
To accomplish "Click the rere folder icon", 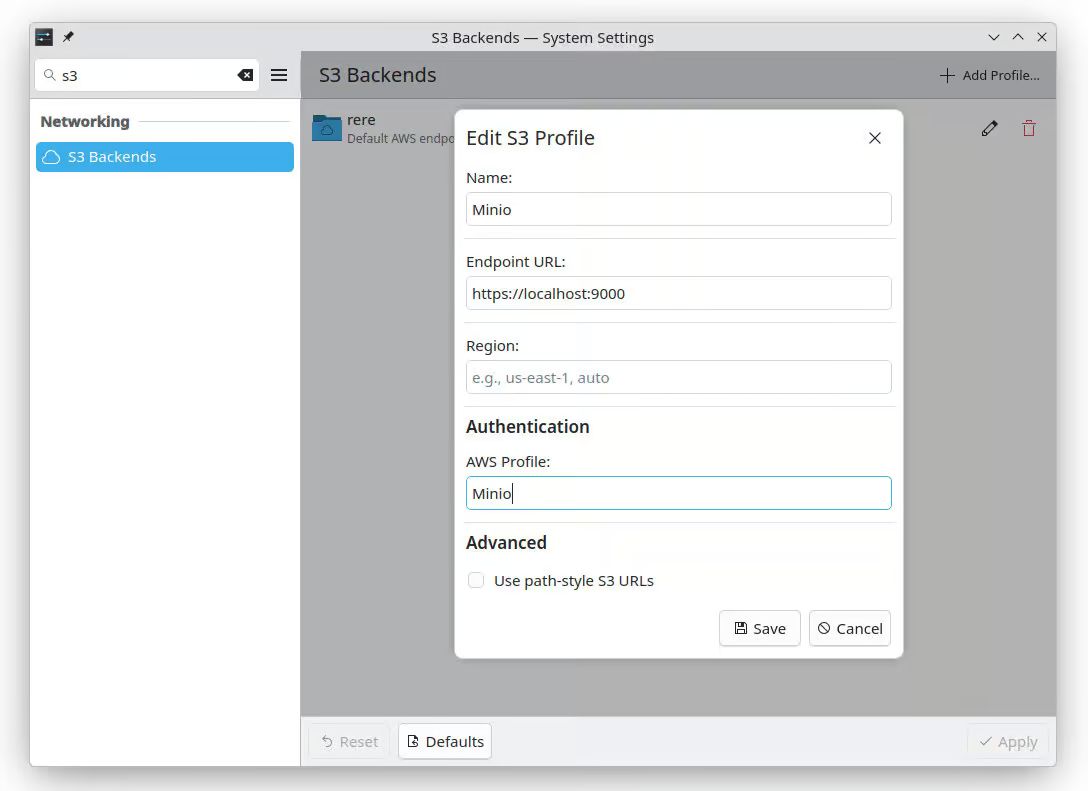I will [327, 128].
